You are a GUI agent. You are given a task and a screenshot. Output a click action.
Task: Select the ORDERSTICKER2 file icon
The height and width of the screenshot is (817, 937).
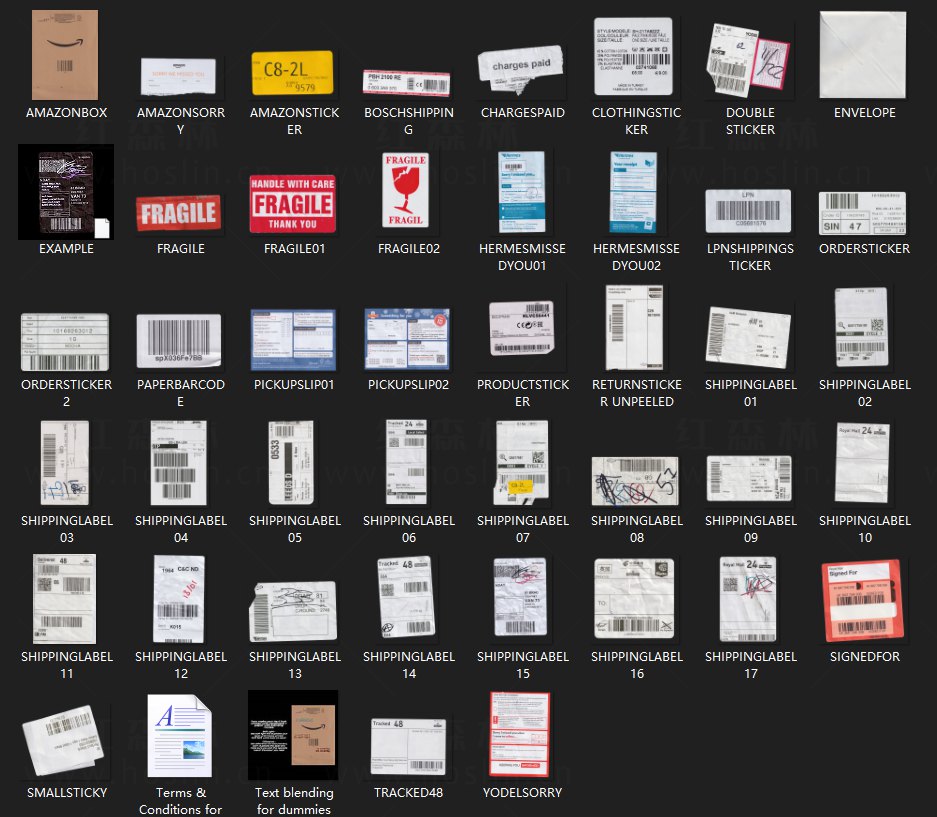point(65,342)
